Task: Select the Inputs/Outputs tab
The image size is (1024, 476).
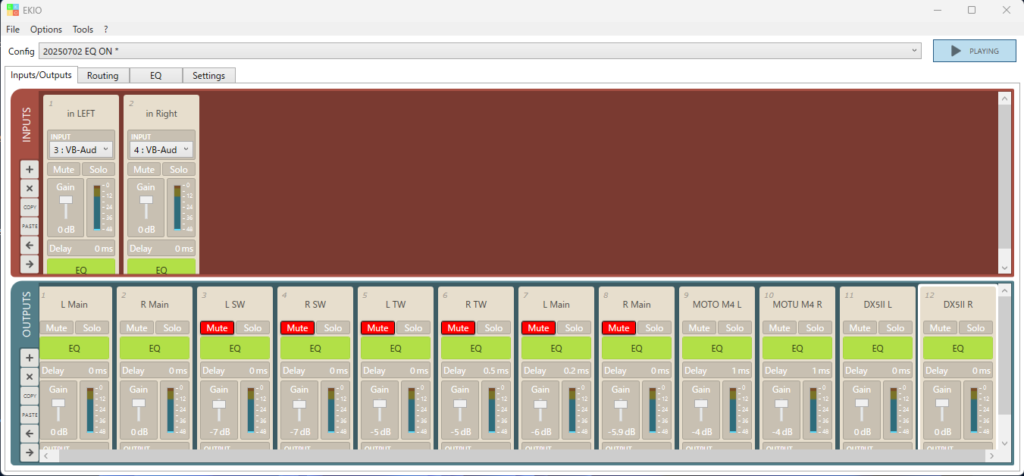Action: (41, 74)
